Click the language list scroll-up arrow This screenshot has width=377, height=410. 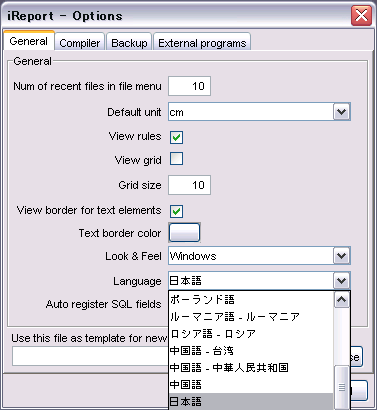[342, 300]
